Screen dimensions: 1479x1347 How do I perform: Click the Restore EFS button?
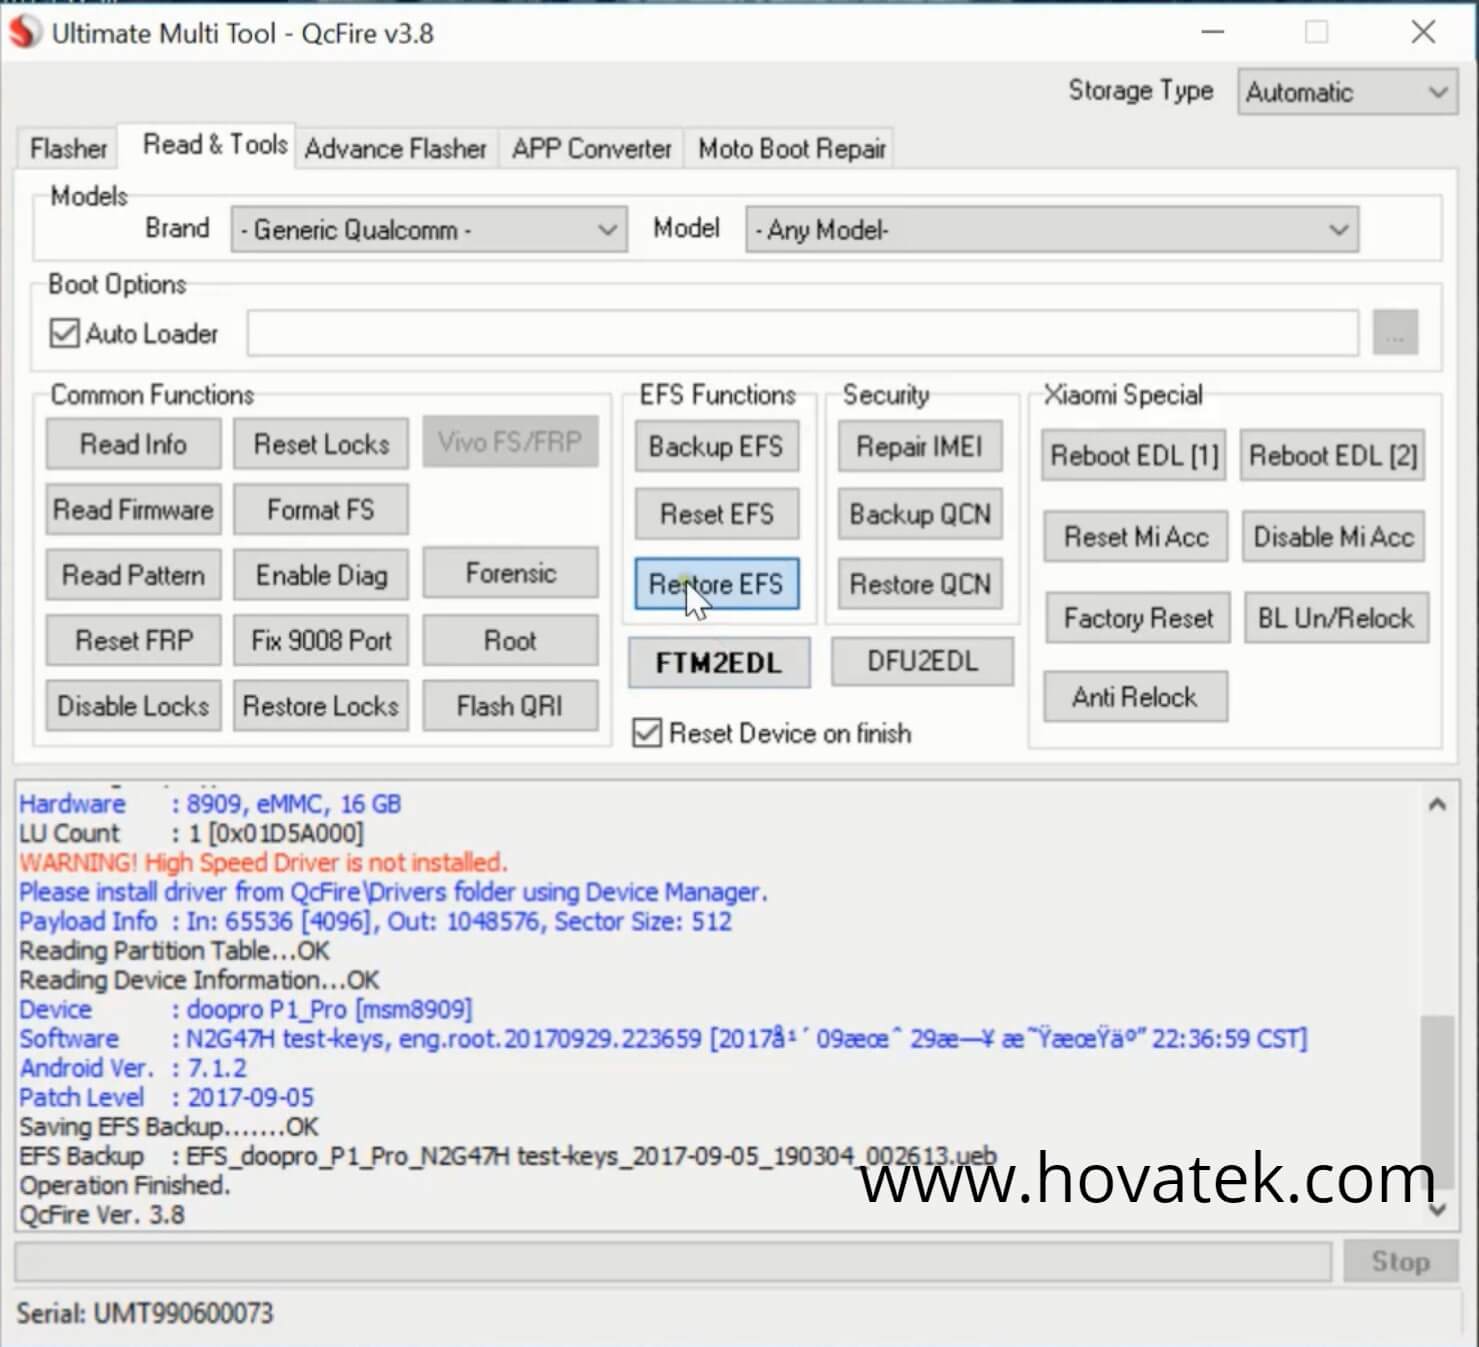[716, 584]
